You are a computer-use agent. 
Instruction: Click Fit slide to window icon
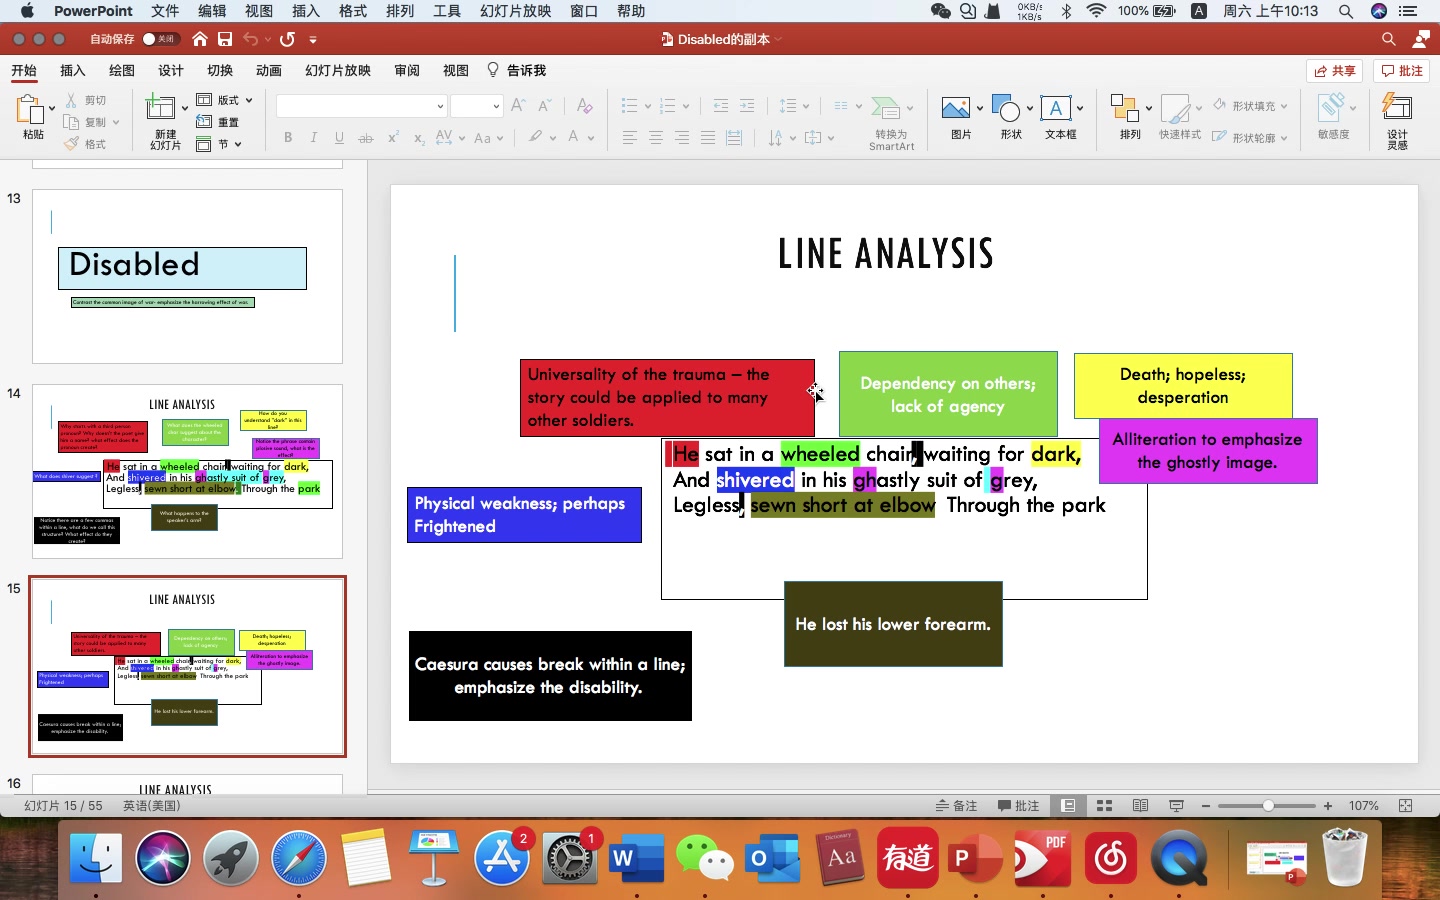1405,805
